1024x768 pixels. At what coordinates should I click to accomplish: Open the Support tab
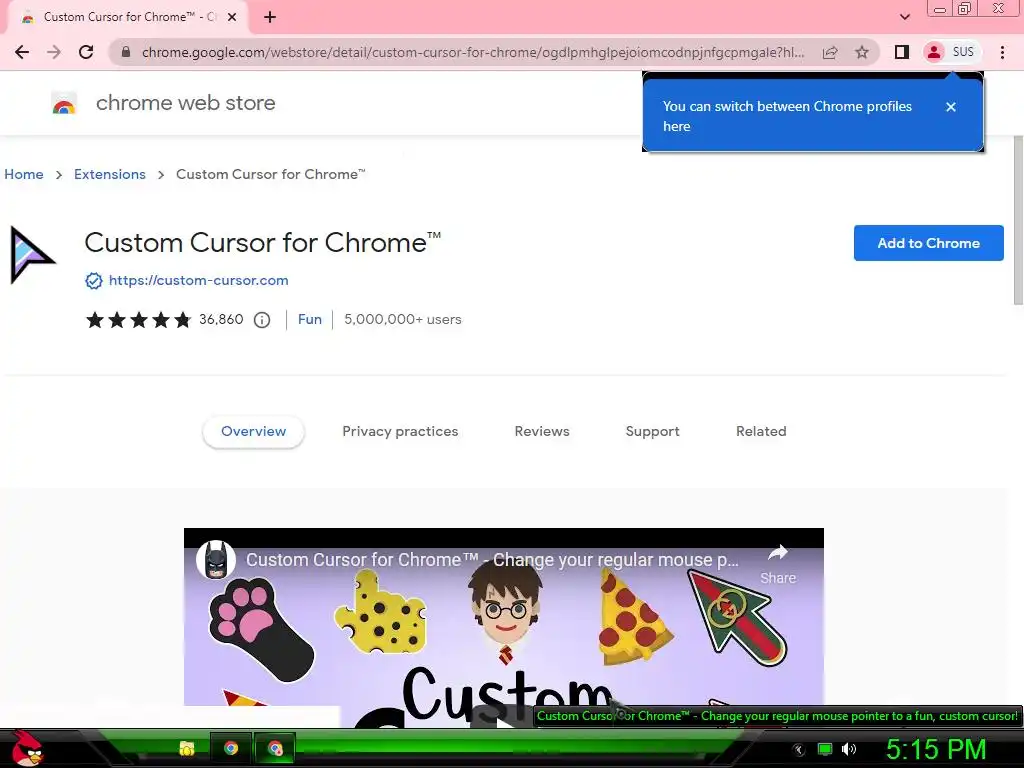tap(652, 432)
